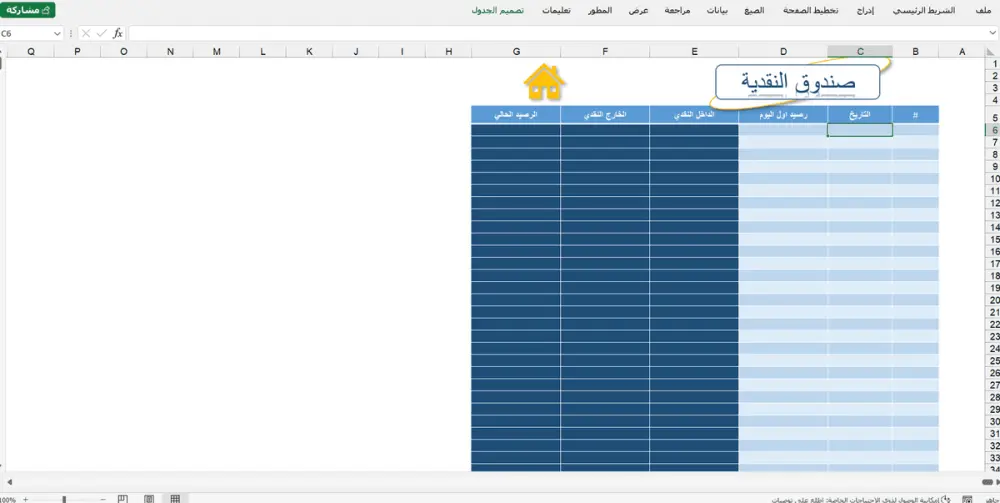Select the رصيد اول اليوم header cell
Screen dimensions: 1000x503
tap(783, 115)
